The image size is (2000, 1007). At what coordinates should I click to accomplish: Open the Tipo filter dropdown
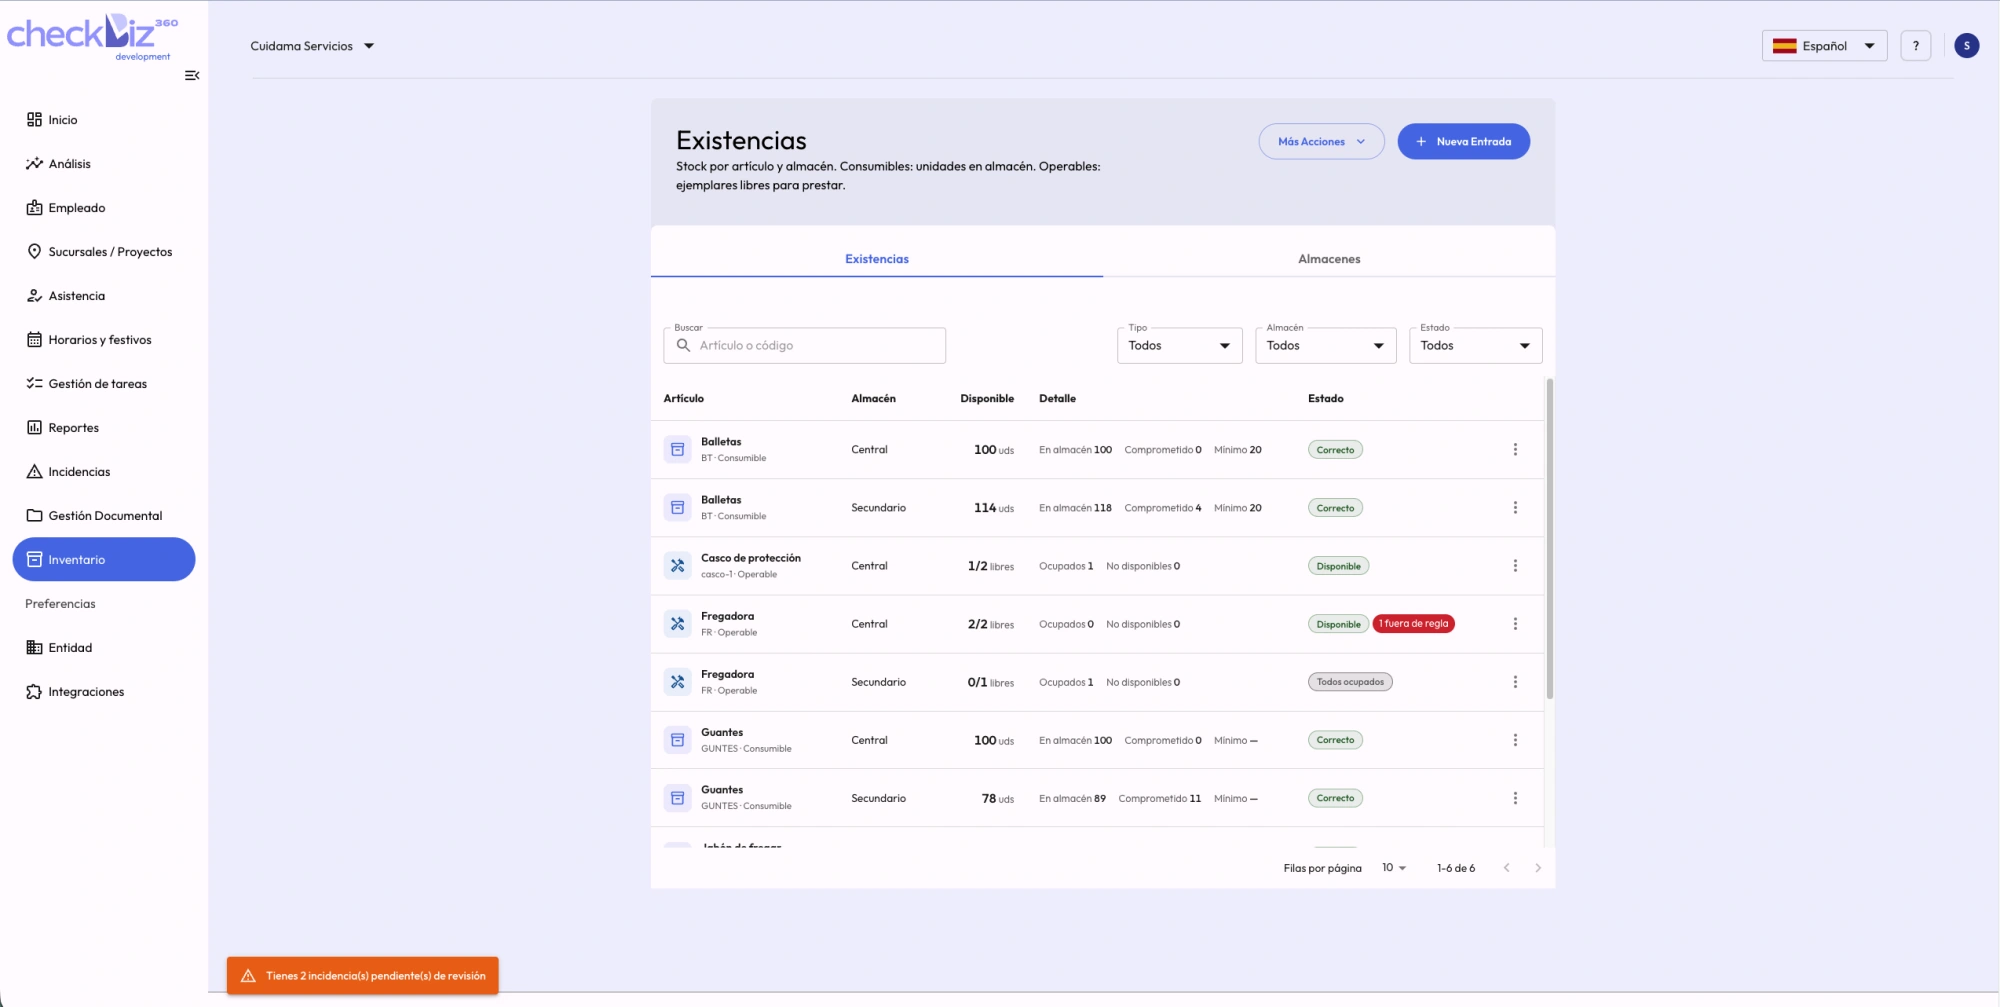click(1179, 346)
